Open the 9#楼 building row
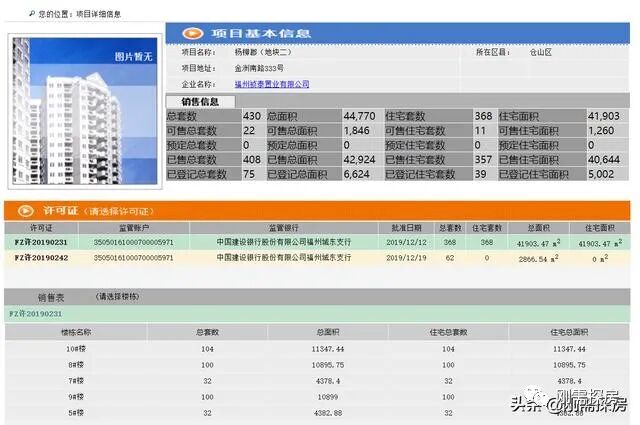Viewport: 640px width, 425px height. tap(317, 397)
